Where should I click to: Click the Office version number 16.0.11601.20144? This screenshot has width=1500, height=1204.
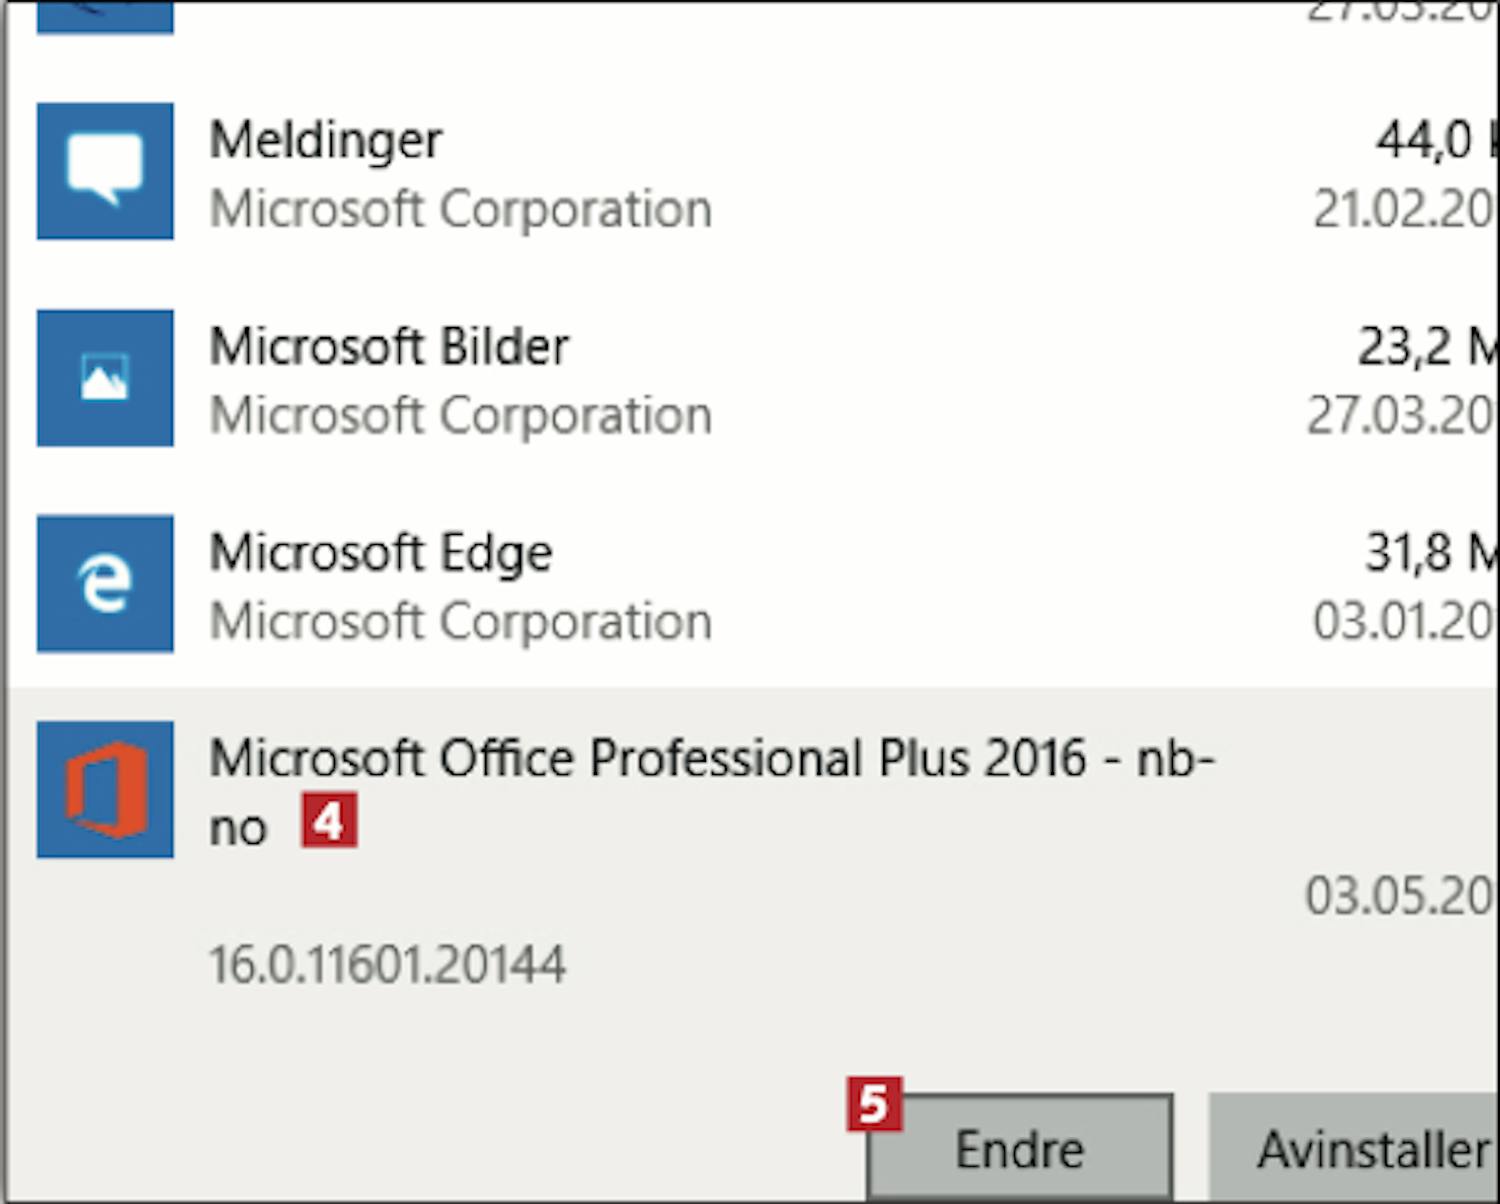(387, 965)
